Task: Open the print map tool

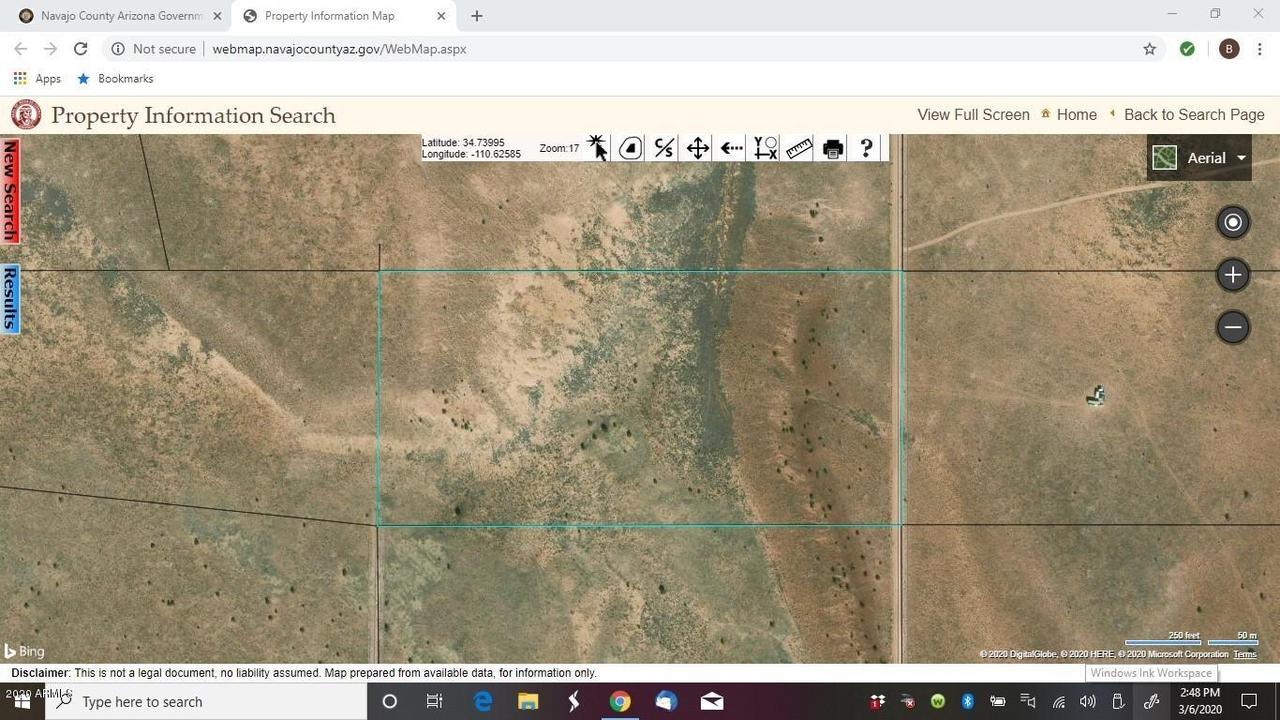Action: tap(832, 147)
